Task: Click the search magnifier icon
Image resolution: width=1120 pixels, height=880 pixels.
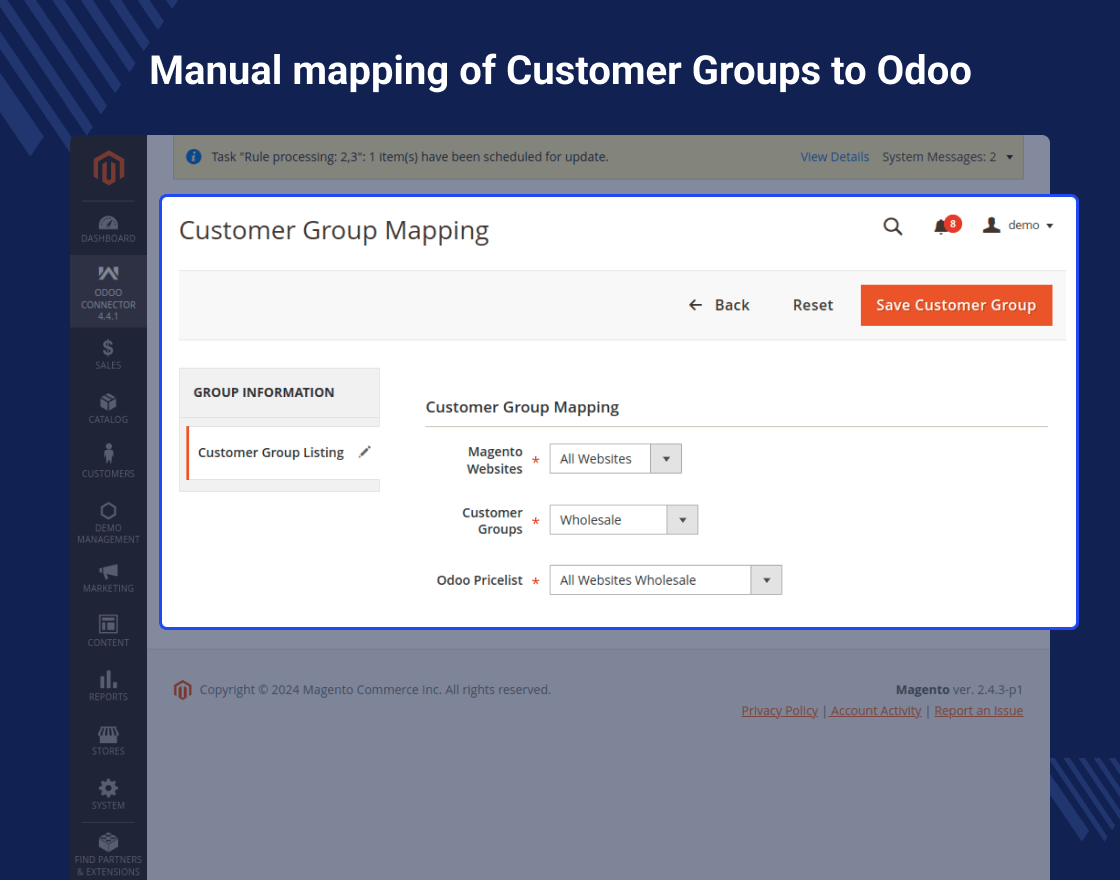Action: point(893,226)
